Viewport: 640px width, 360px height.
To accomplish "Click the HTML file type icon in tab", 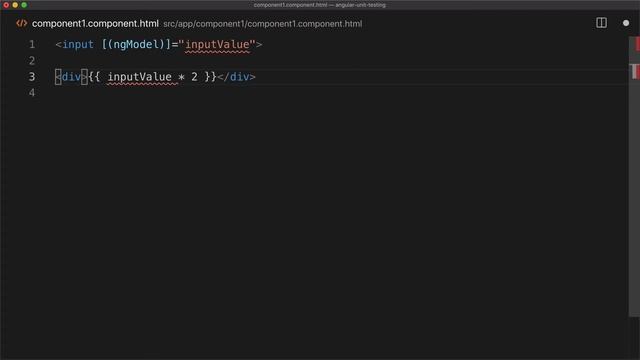I will pyautogui.click(x=22, y=23).
